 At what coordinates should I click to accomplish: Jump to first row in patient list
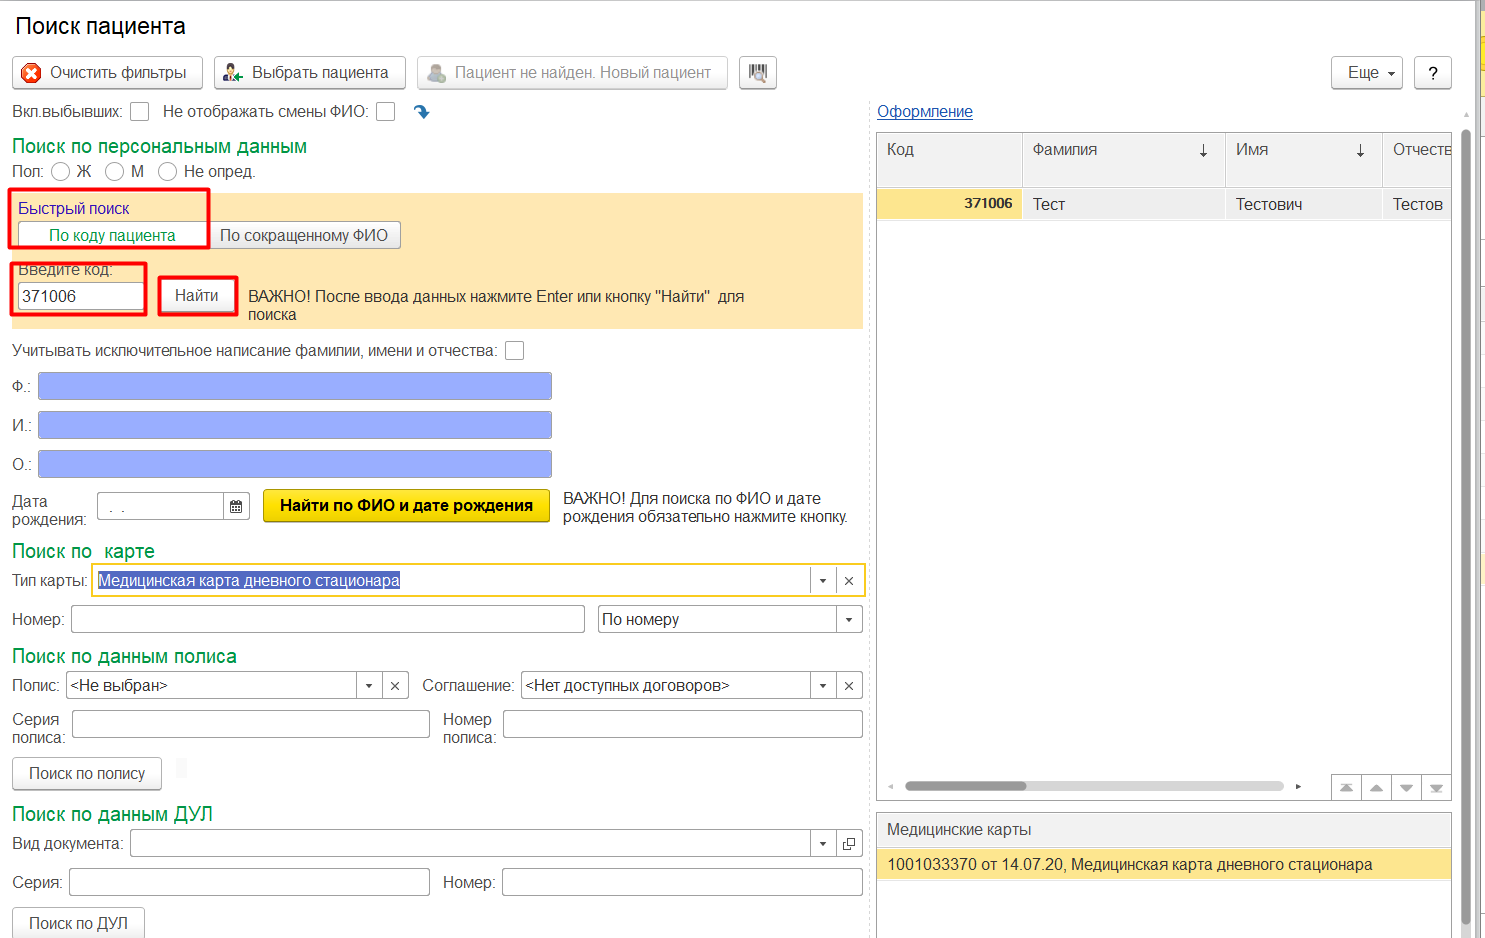pos(1346,788)
